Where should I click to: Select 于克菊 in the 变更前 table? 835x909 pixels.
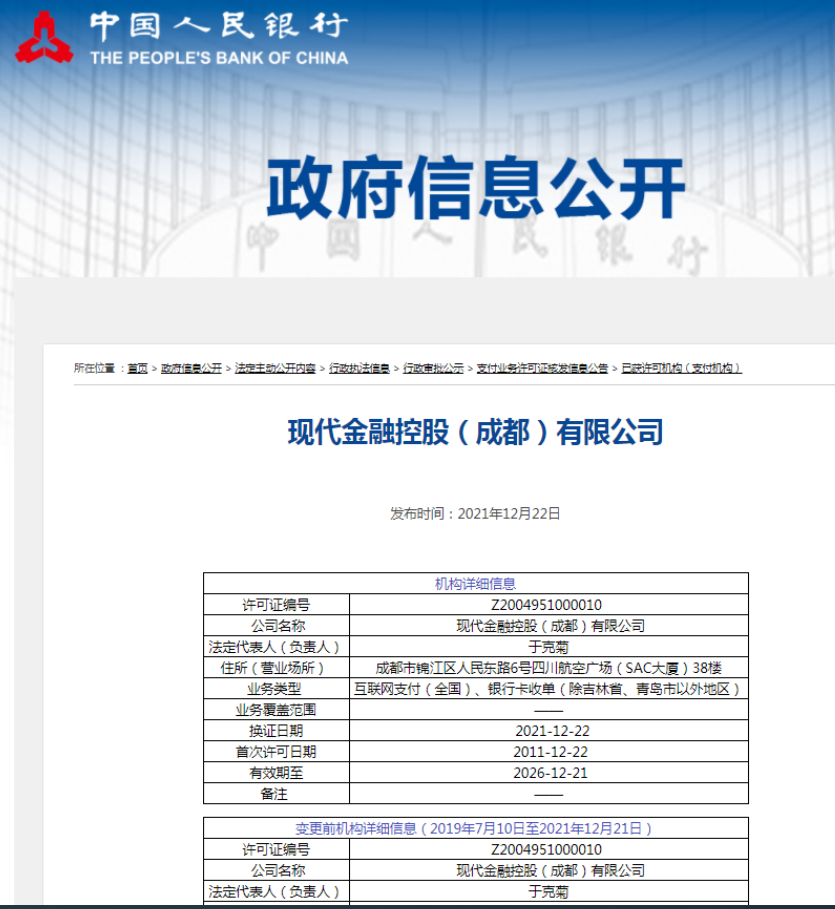[549, 891]
